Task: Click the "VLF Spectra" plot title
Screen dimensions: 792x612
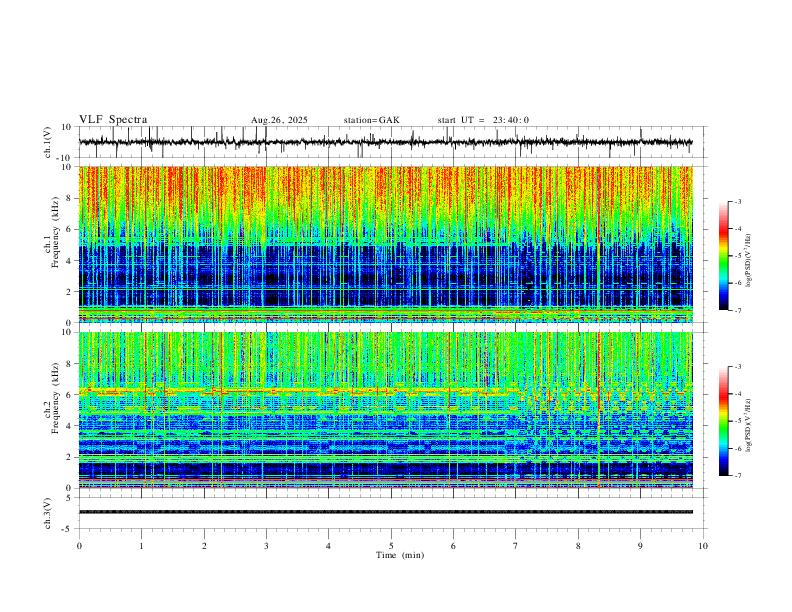Action: click(113, 120)
